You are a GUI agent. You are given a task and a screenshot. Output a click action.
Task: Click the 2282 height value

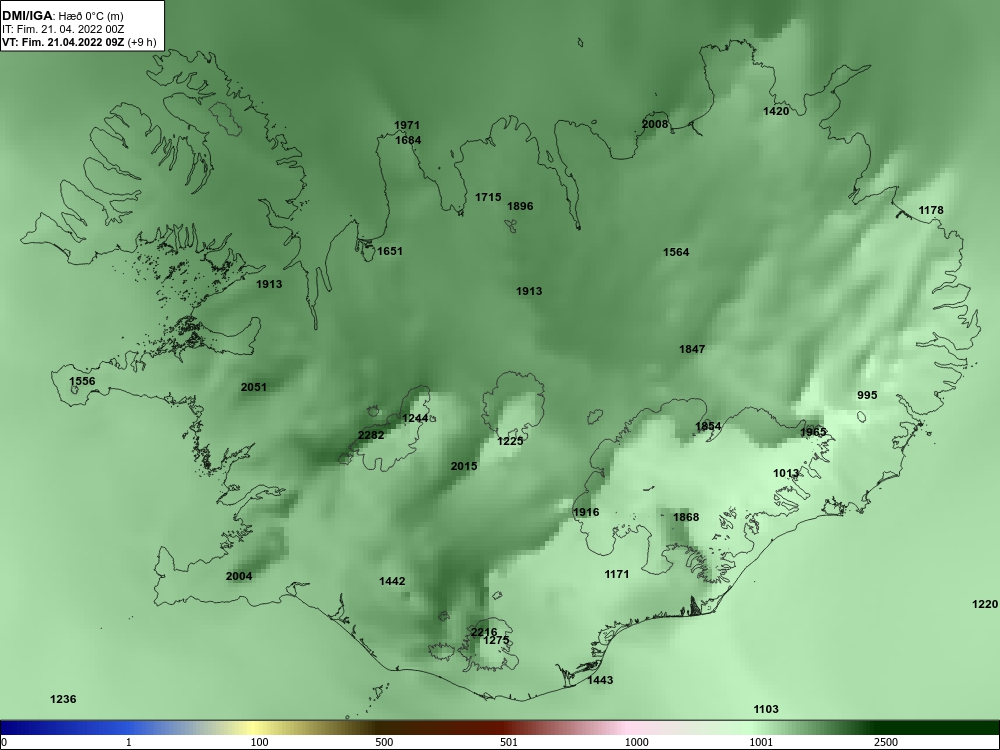(371, 436)
